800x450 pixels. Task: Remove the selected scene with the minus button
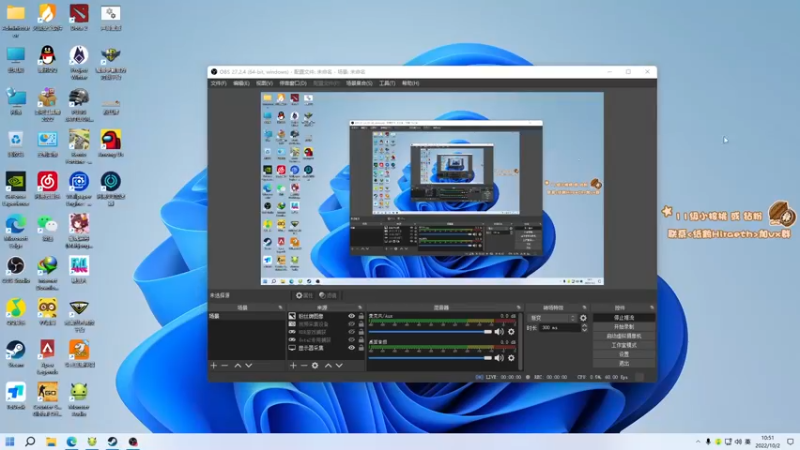click(224, 366)
